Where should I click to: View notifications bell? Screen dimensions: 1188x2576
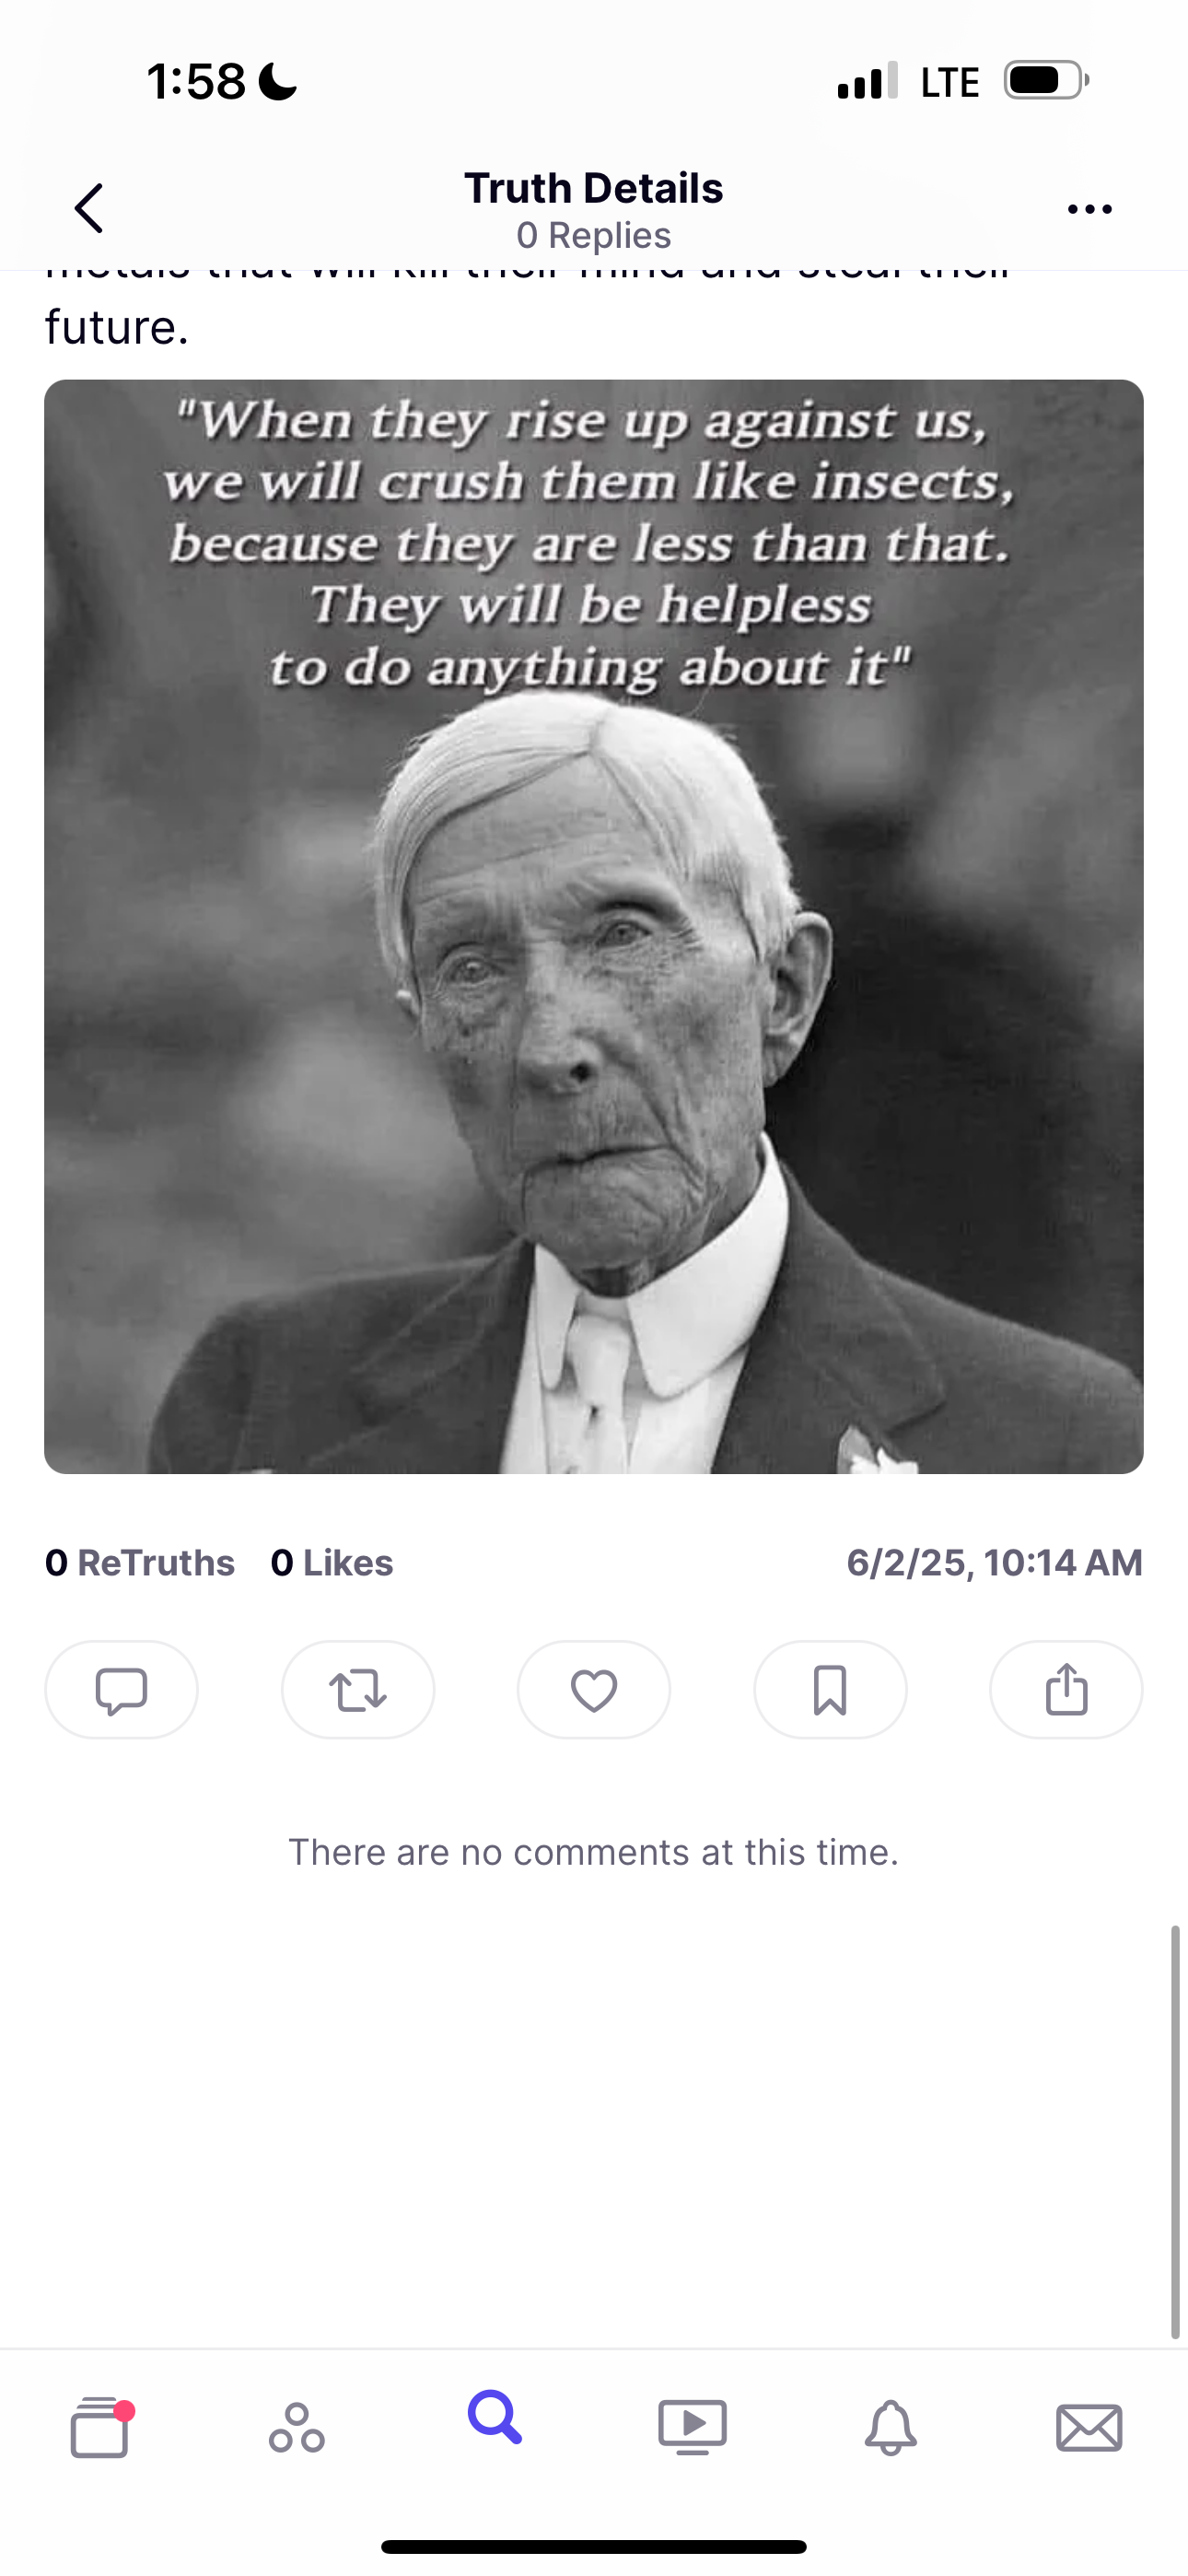[890, 2427]
